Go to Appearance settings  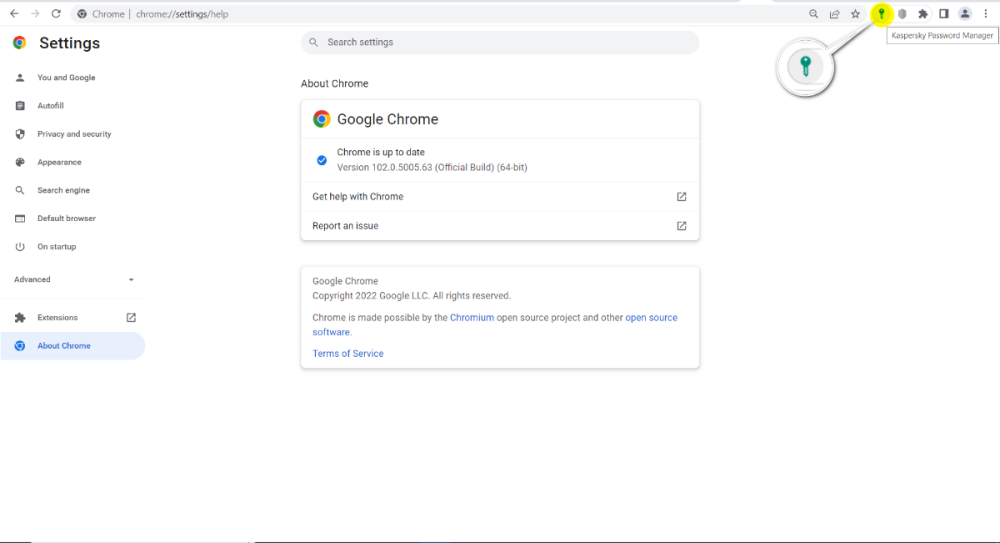pyautogui.click(x=59, y=162)
